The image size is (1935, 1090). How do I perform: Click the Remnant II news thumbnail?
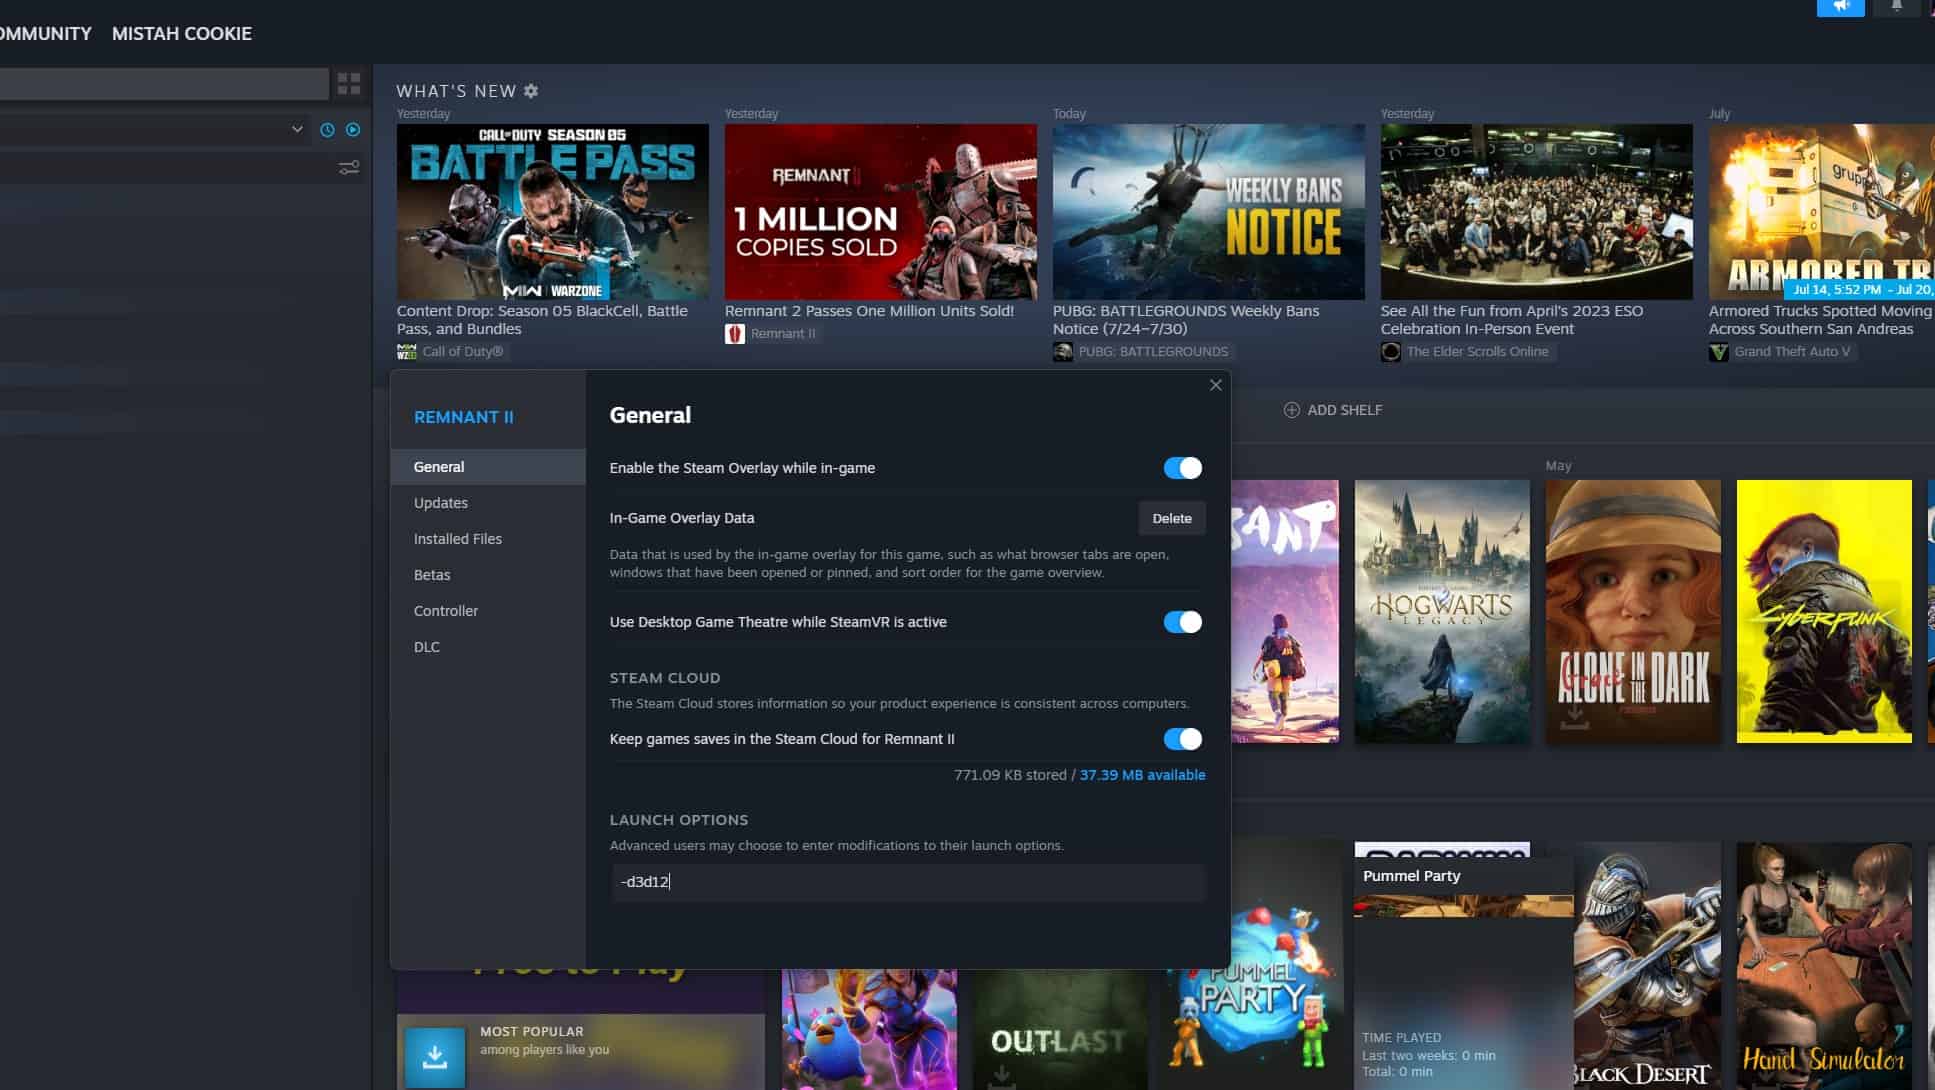(880, 211)
